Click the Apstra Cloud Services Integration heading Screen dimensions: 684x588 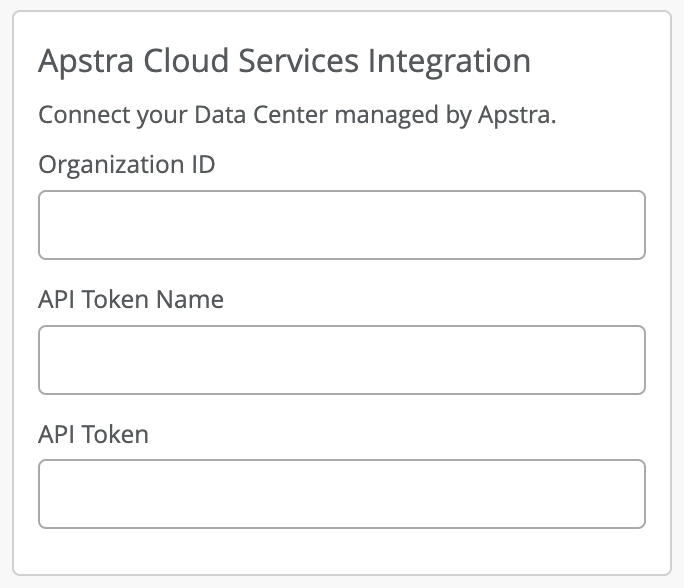click(284, 62)
